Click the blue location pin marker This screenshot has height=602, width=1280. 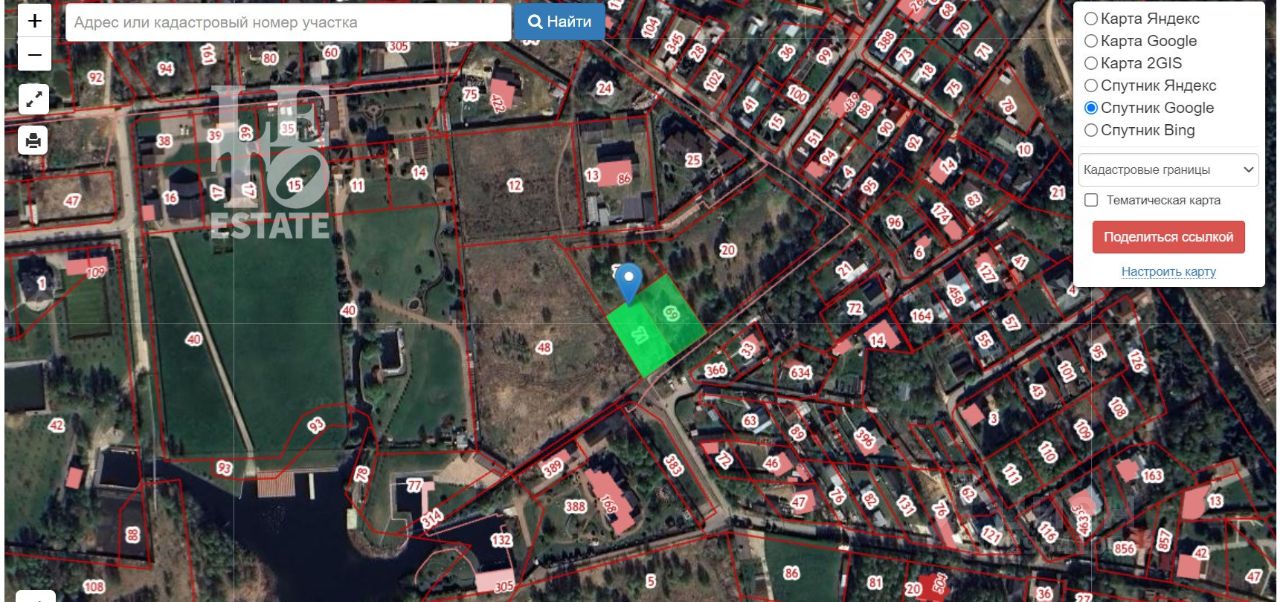point(628,283)
